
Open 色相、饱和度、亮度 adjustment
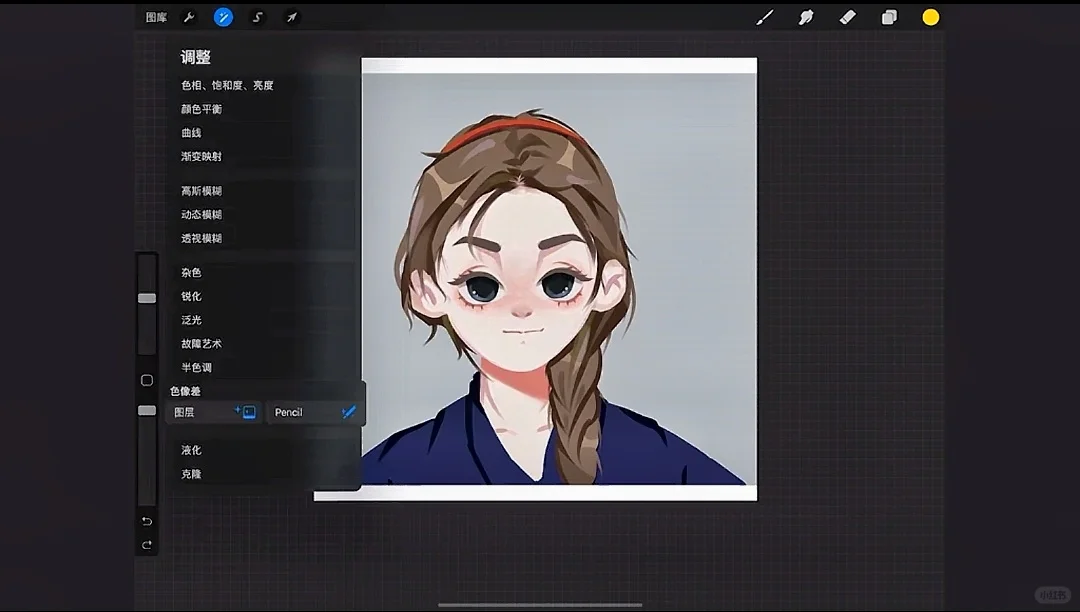pos(227,85)
